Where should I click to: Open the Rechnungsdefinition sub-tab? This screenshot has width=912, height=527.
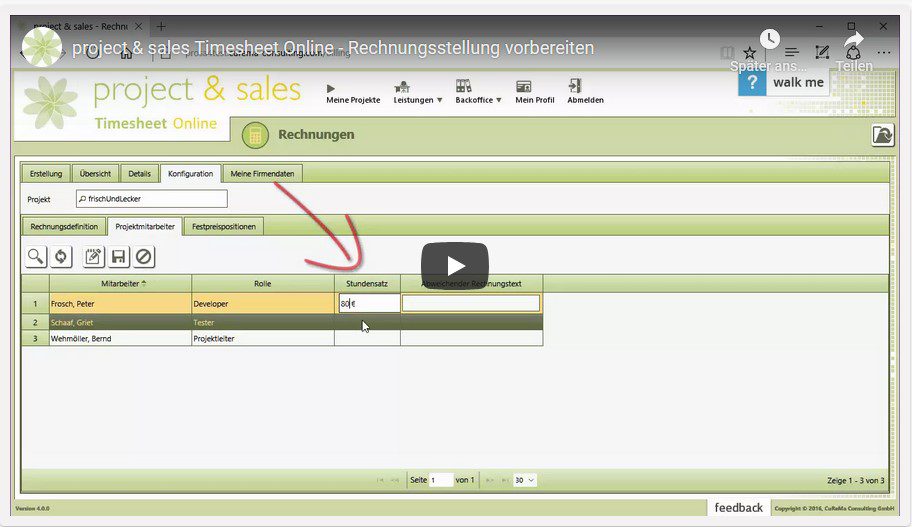(x=64, y=226)
